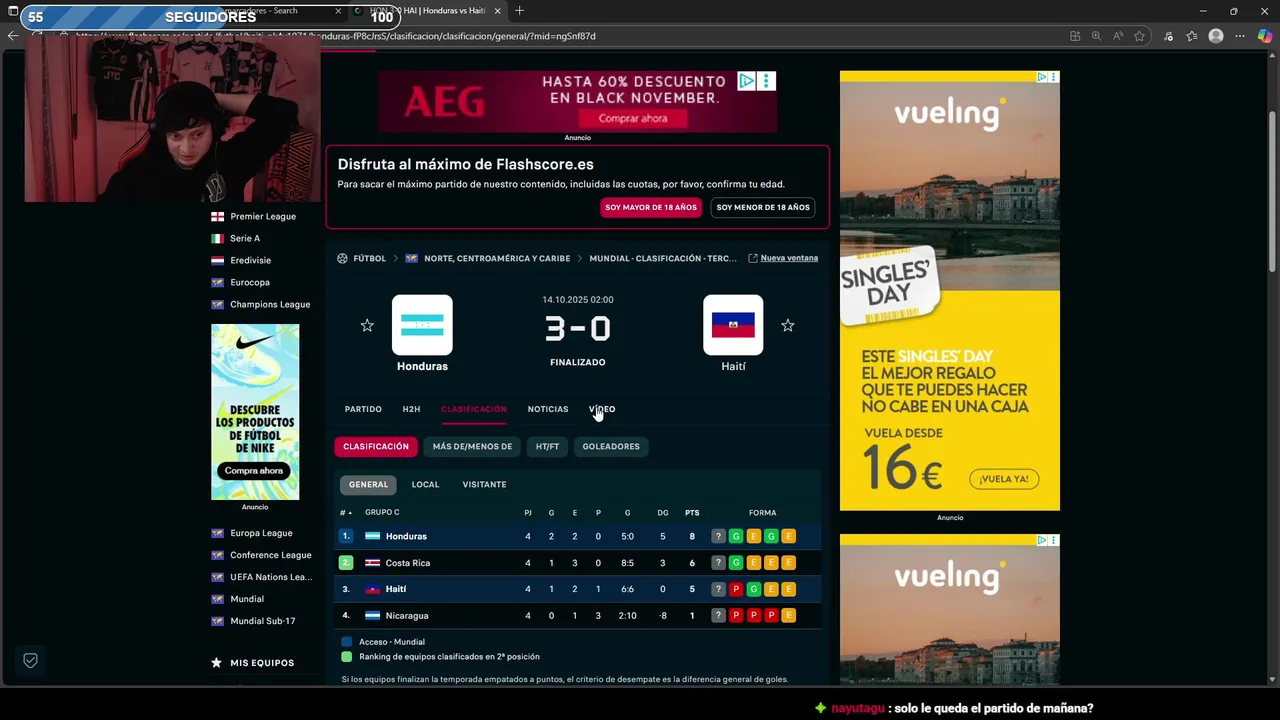Open Nueva ventana link
This screenshot has width=1280, height=720.
pyautogui.click(x=789, y=258)
